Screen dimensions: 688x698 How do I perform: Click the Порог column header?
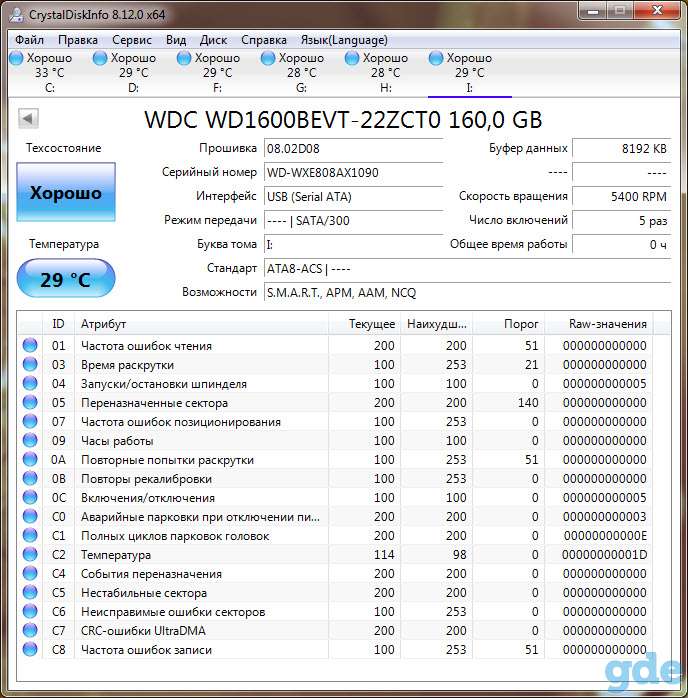pyautogui.click(x=509, y=324)
